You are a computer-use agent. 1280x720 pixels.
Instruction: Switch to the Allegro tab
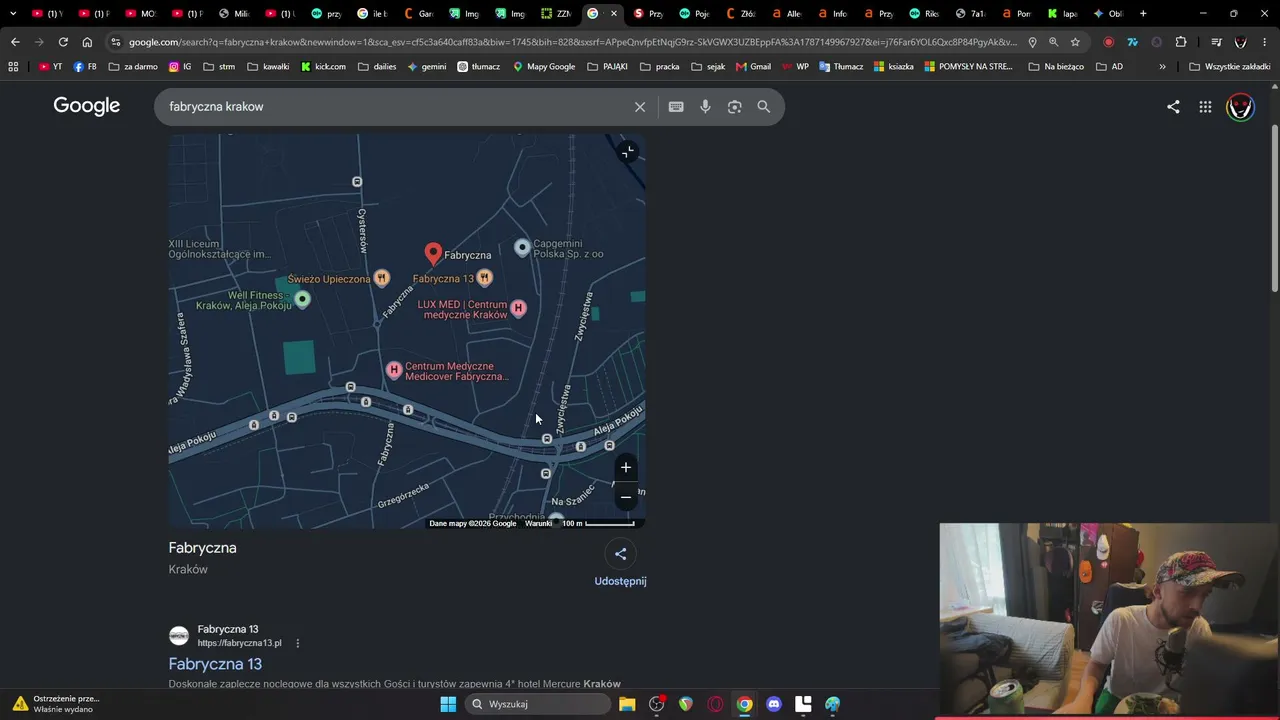(786, 14)
